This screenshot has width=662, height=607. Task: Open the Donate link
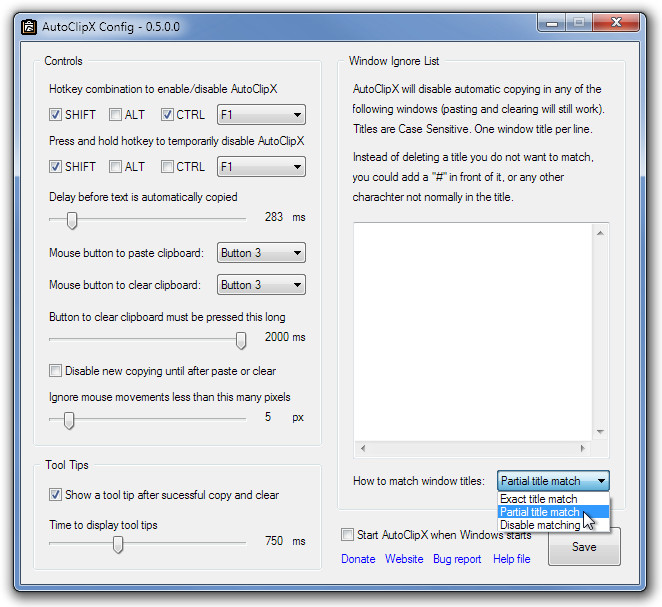tap(358, 559)
